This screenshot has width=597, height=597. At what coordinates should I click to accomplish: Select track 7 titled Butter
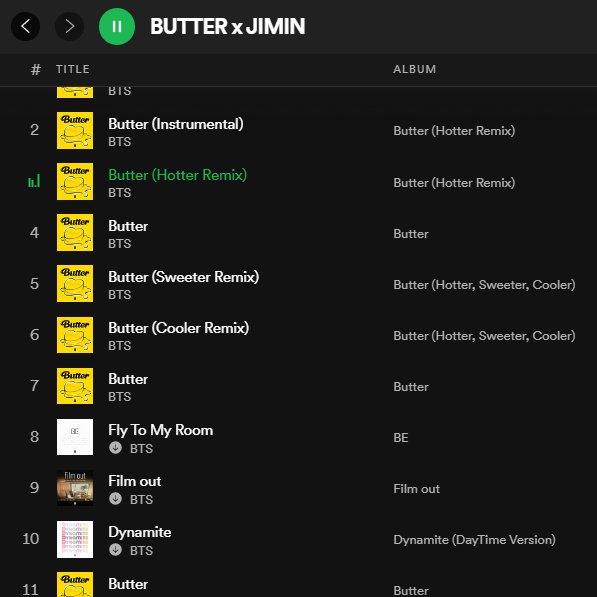[x=128, y=379]
